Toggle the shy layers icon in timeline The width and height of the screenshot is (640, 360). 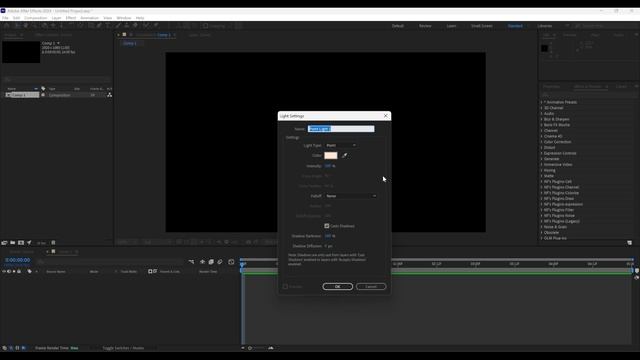click(x=202, y=262)
